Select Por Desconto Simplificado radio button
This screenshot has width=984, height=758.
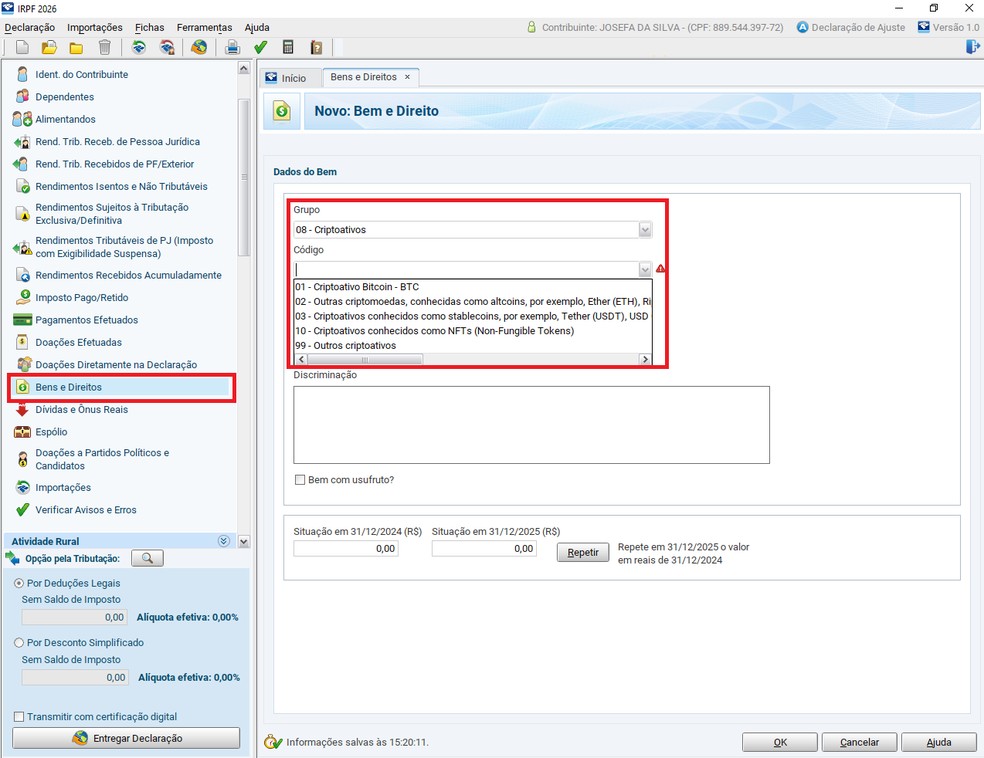coord(19,643)
